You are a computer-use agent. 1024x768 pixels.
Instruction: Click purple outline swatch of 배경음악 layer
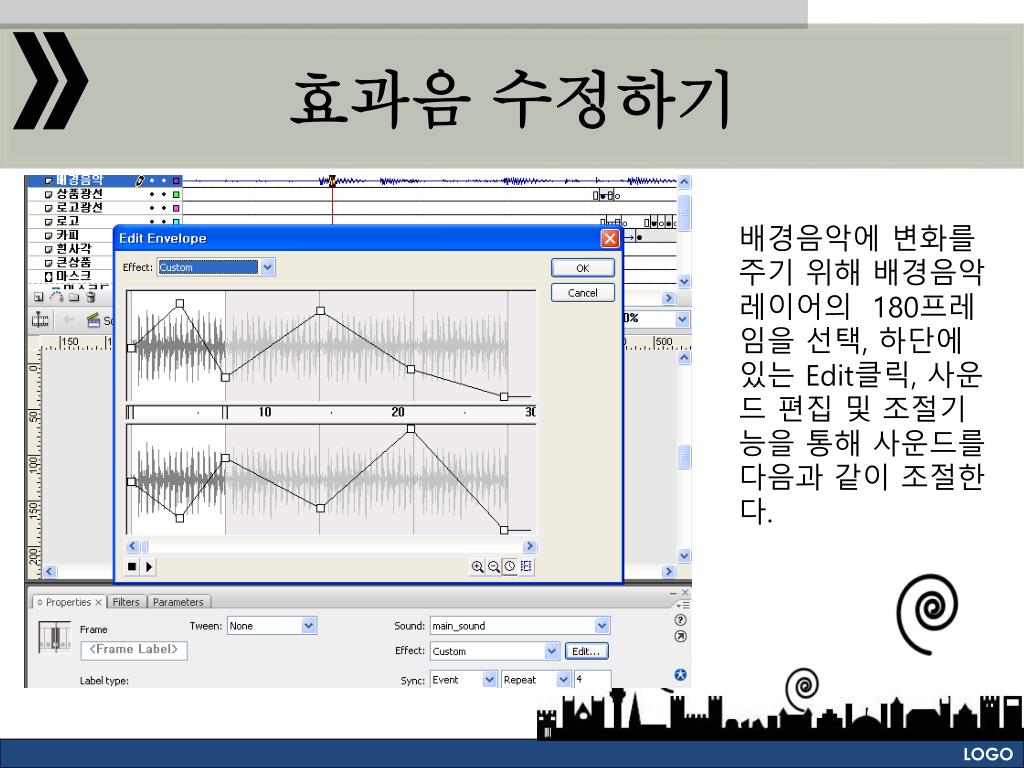coord(176,181)
